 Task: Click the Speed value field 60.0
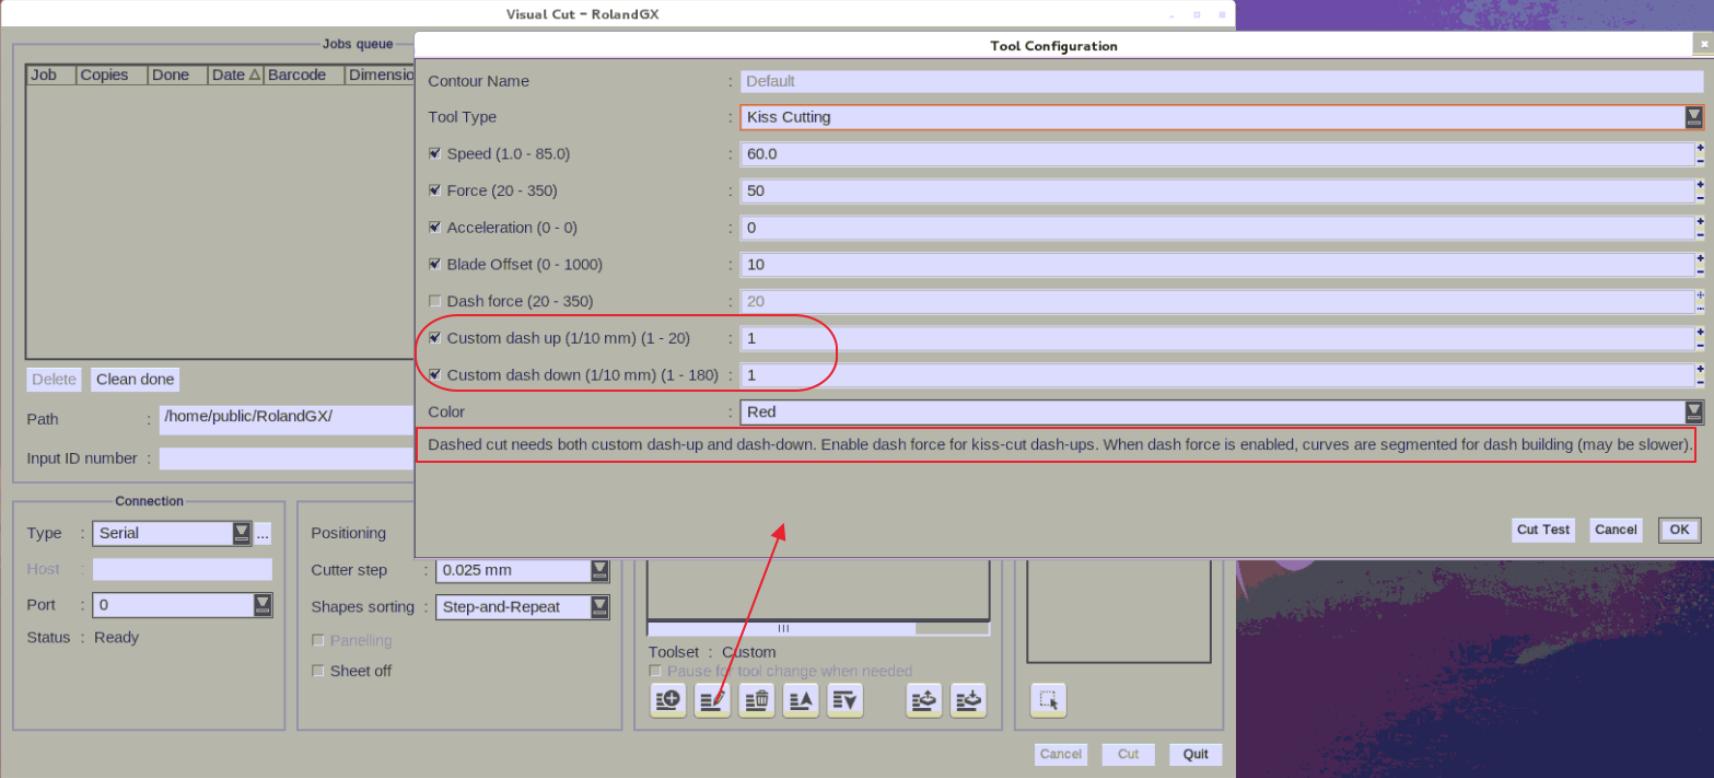click(x=1217, y=154)
